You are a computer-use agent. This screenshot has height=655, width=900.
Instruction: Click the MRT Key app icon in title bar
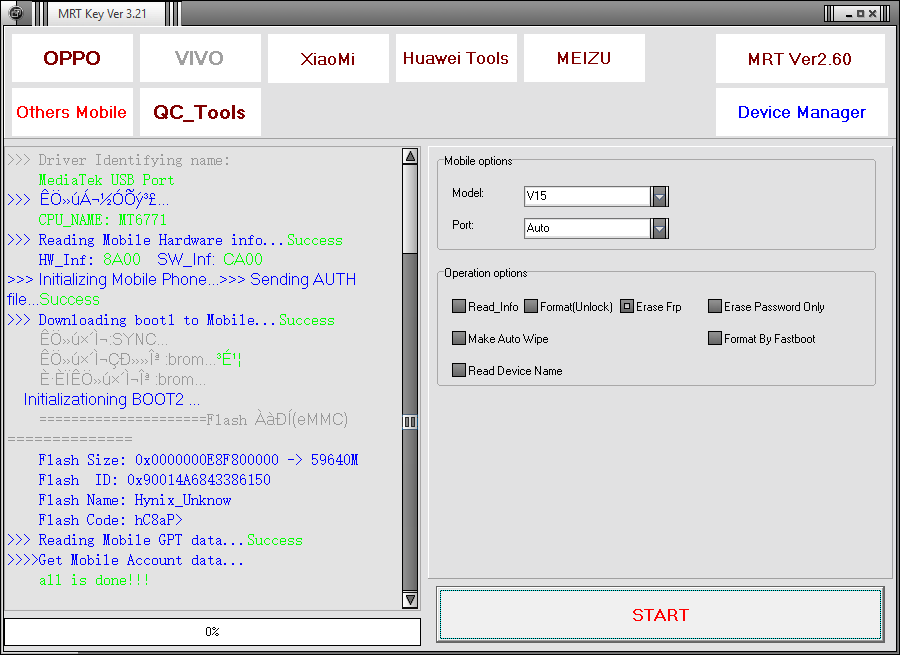pyautogui.click(x=16, y=13)
